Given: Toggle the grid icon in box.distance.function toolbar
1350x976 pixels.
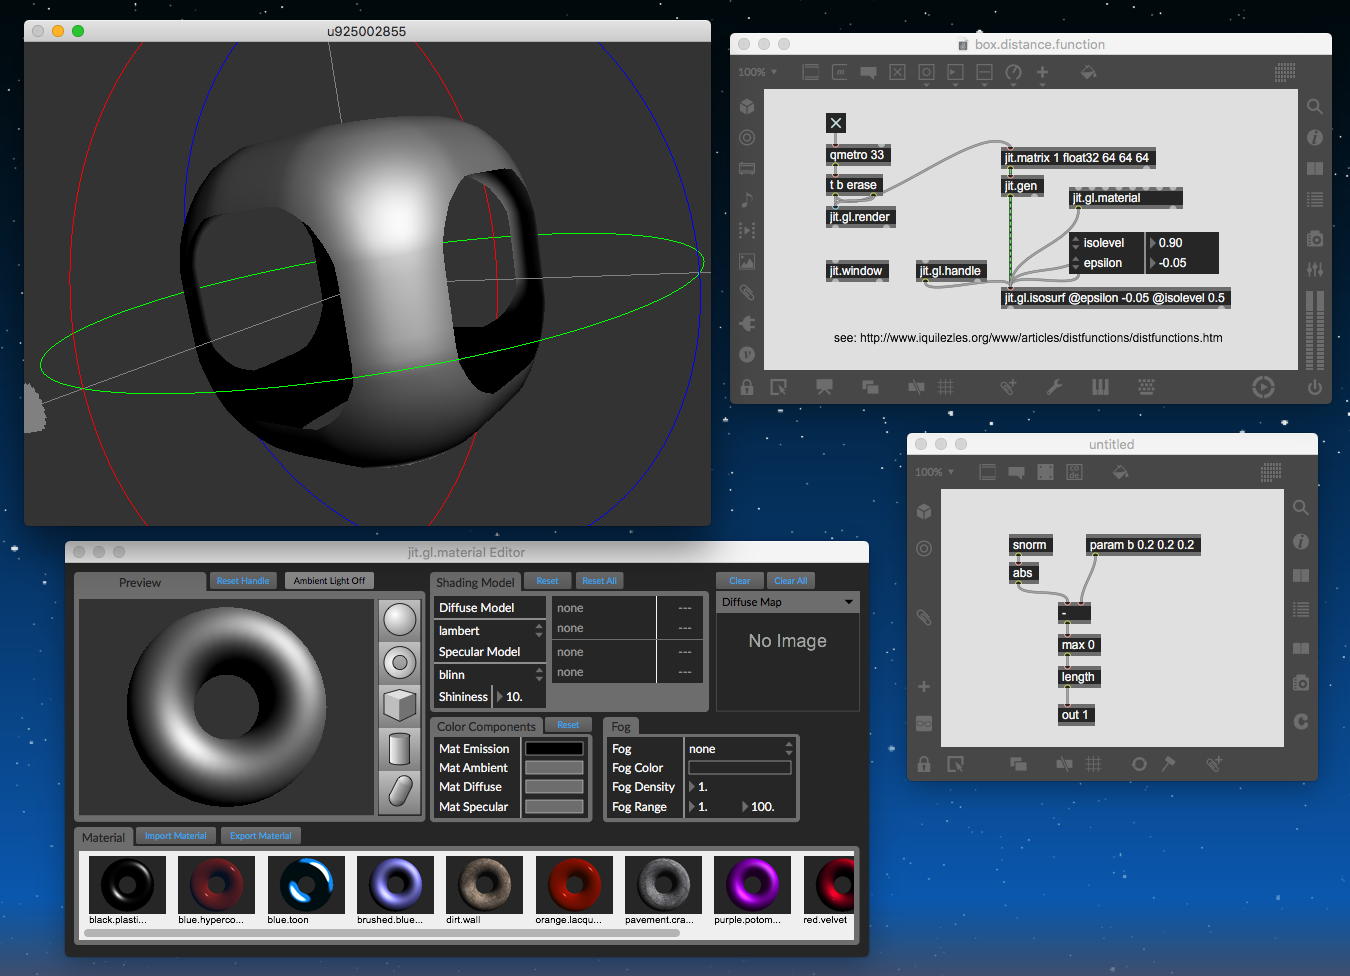Looking at the screenshot, I should (945, 387).
